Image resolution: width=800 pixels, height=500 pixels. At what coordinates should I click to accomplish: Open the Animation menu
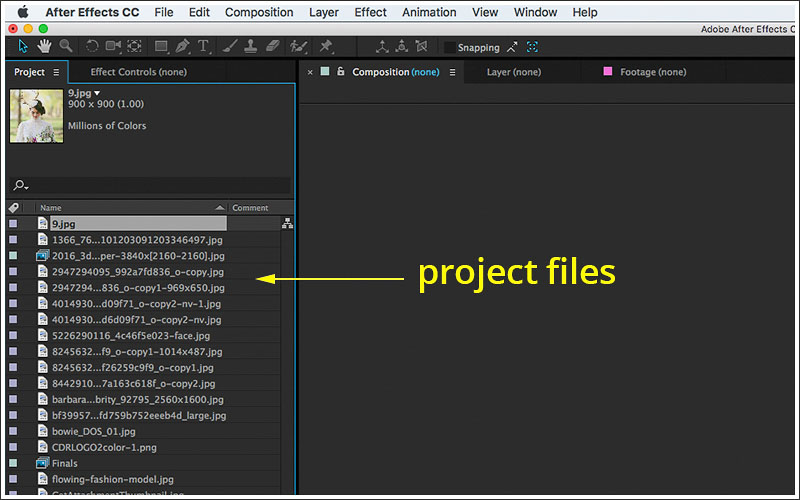pos(429,12)
